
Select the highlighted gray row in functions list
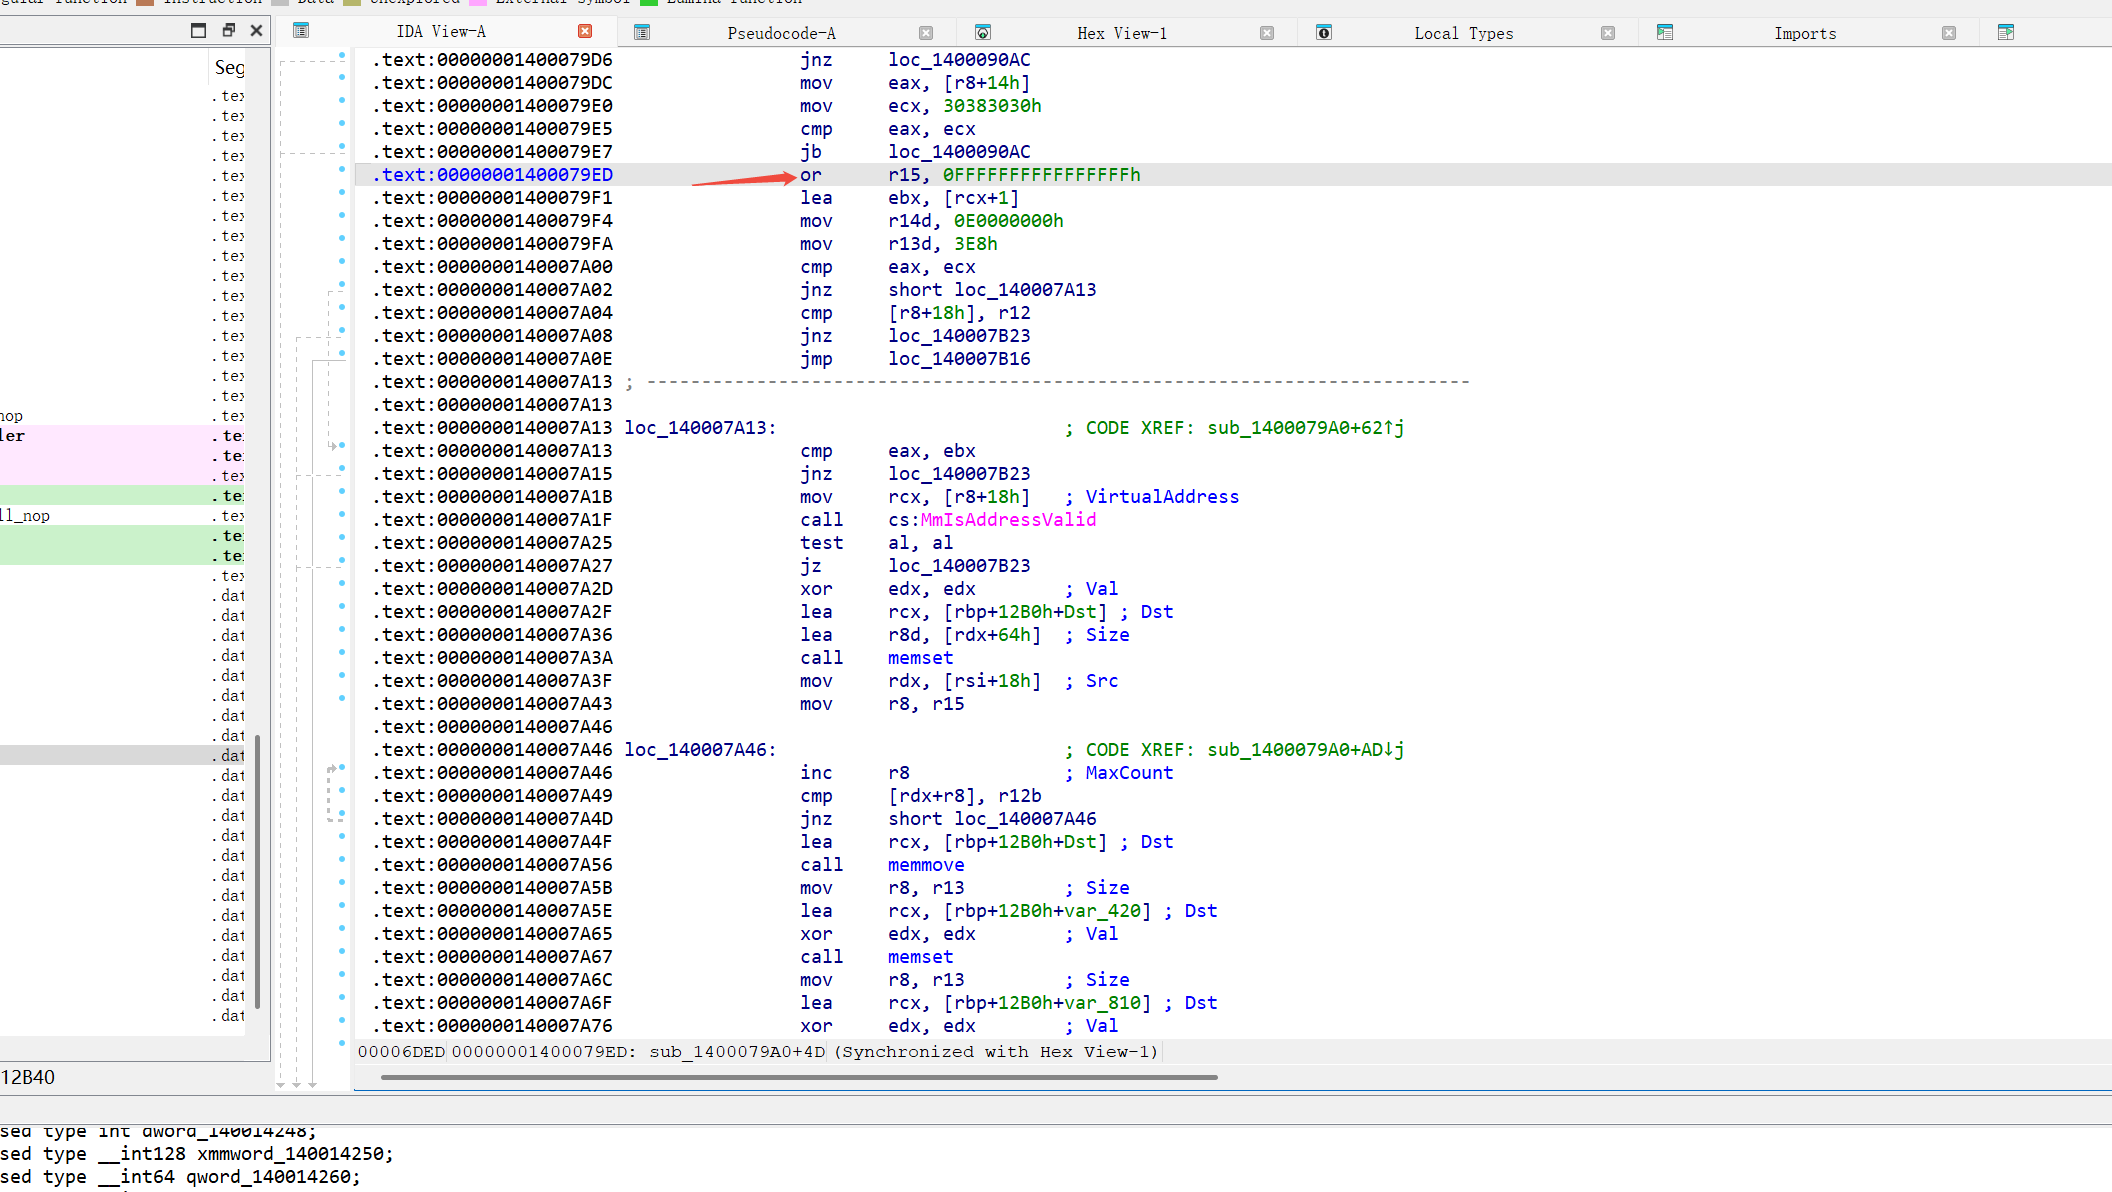click(x=123, y=755)
